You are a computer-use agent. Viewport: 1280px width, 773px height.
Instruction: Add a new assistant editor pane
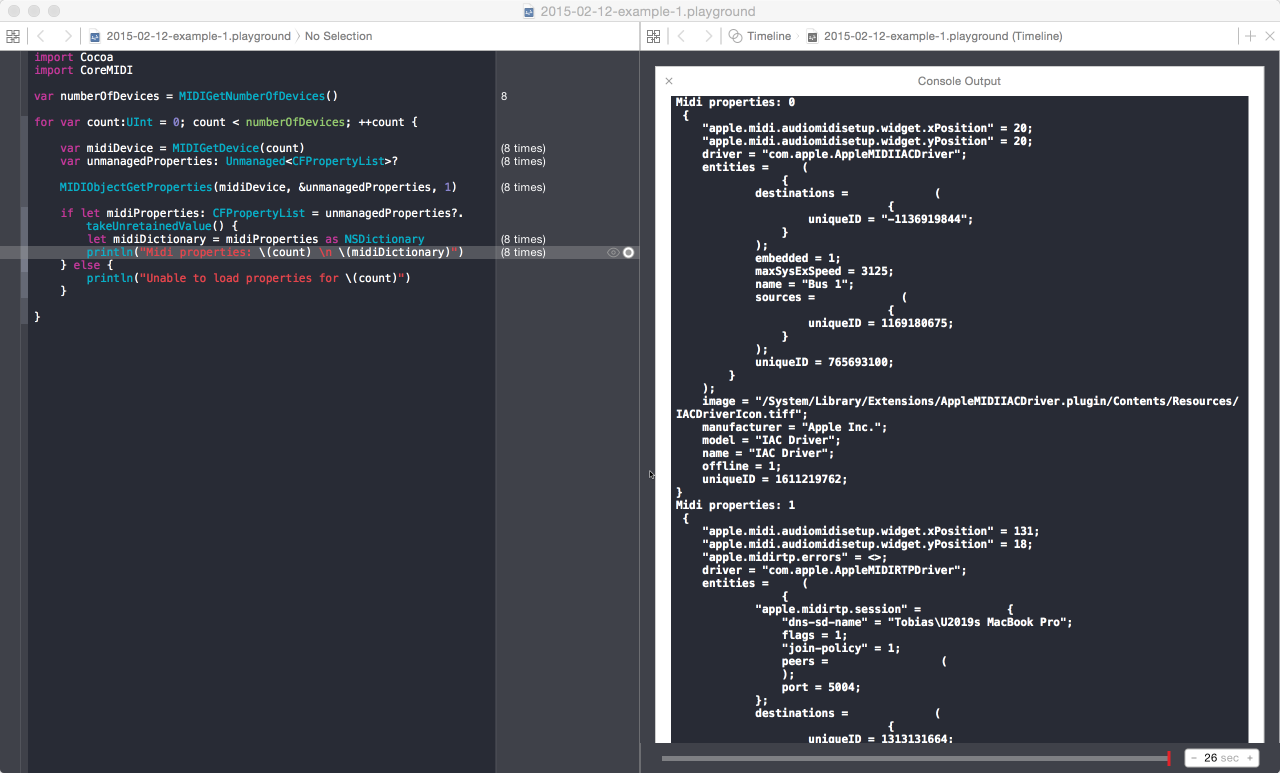(x=1250, y=36)
